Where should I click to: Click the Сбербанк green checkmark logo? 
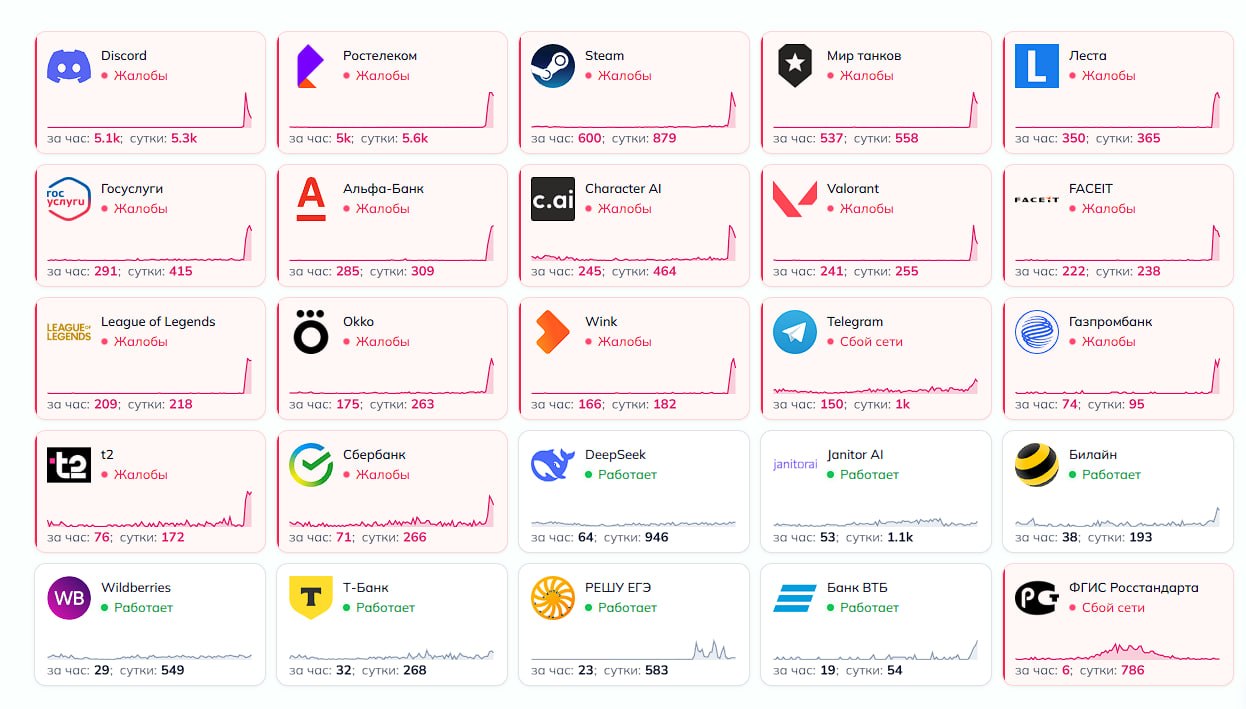(311, 465)
